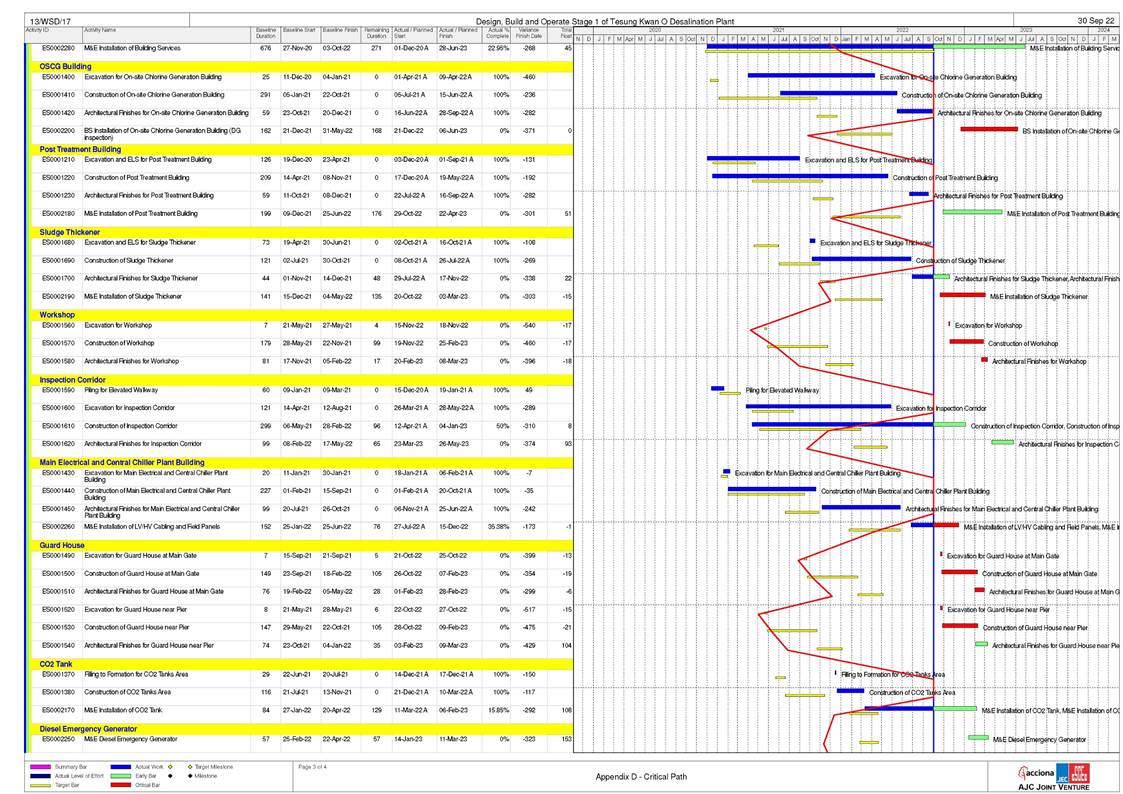Click the Actual Level of Effort swatch
This screenshot has width=1123, height=794.
point(40,776)
